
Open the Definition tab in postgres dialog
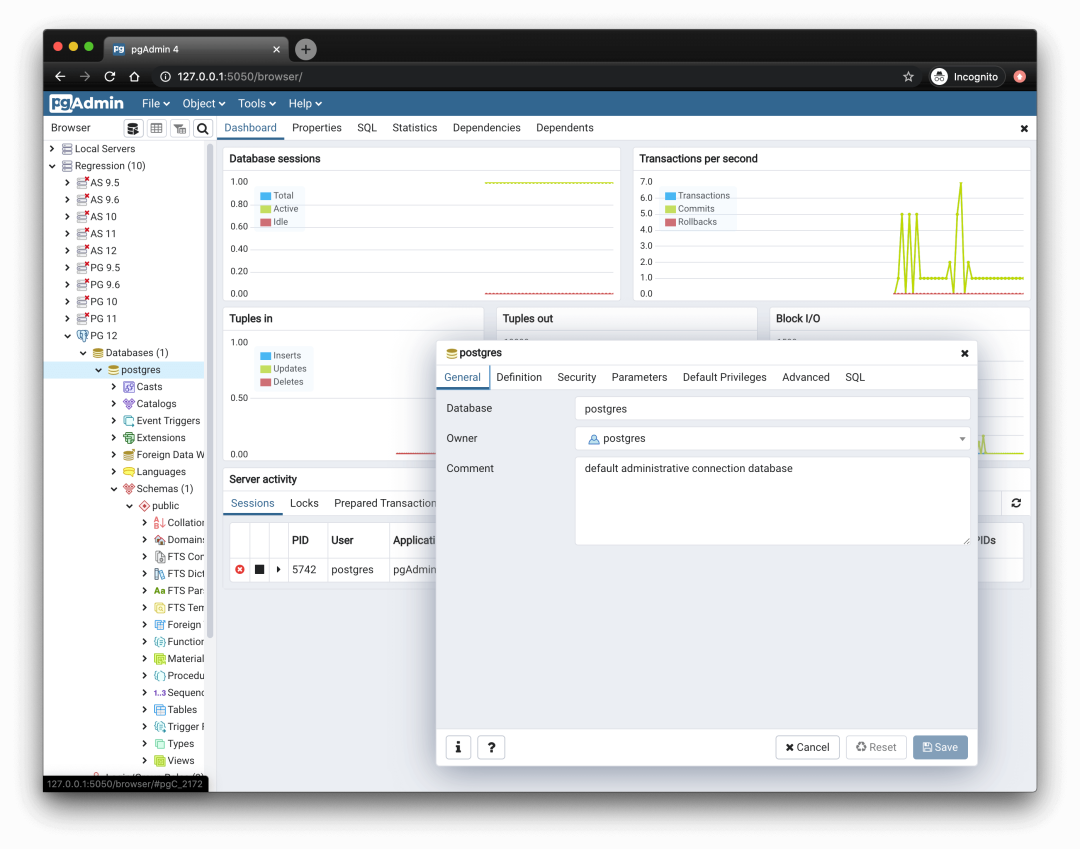519,377
